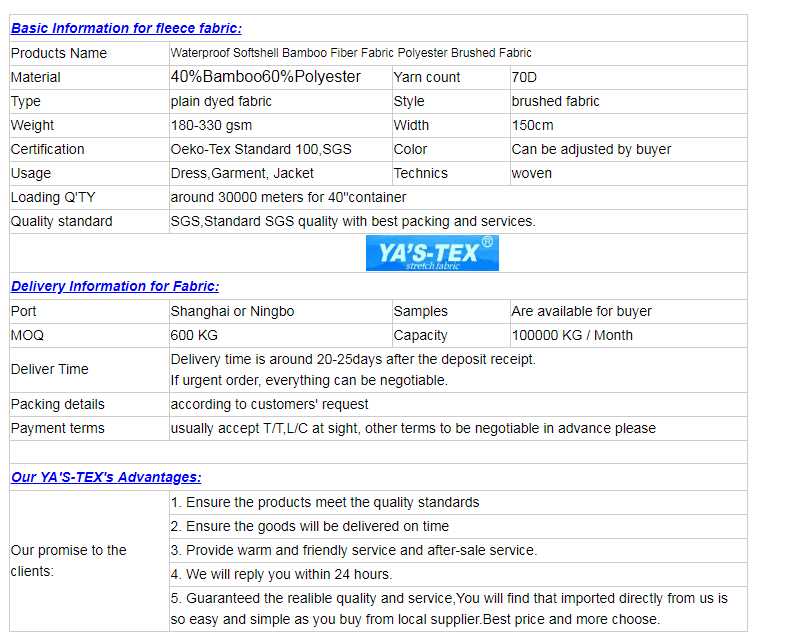This screenshot has height=642, width=798.
Task: Click the yarn count value '70D'
Action: (x=525, y=77)
